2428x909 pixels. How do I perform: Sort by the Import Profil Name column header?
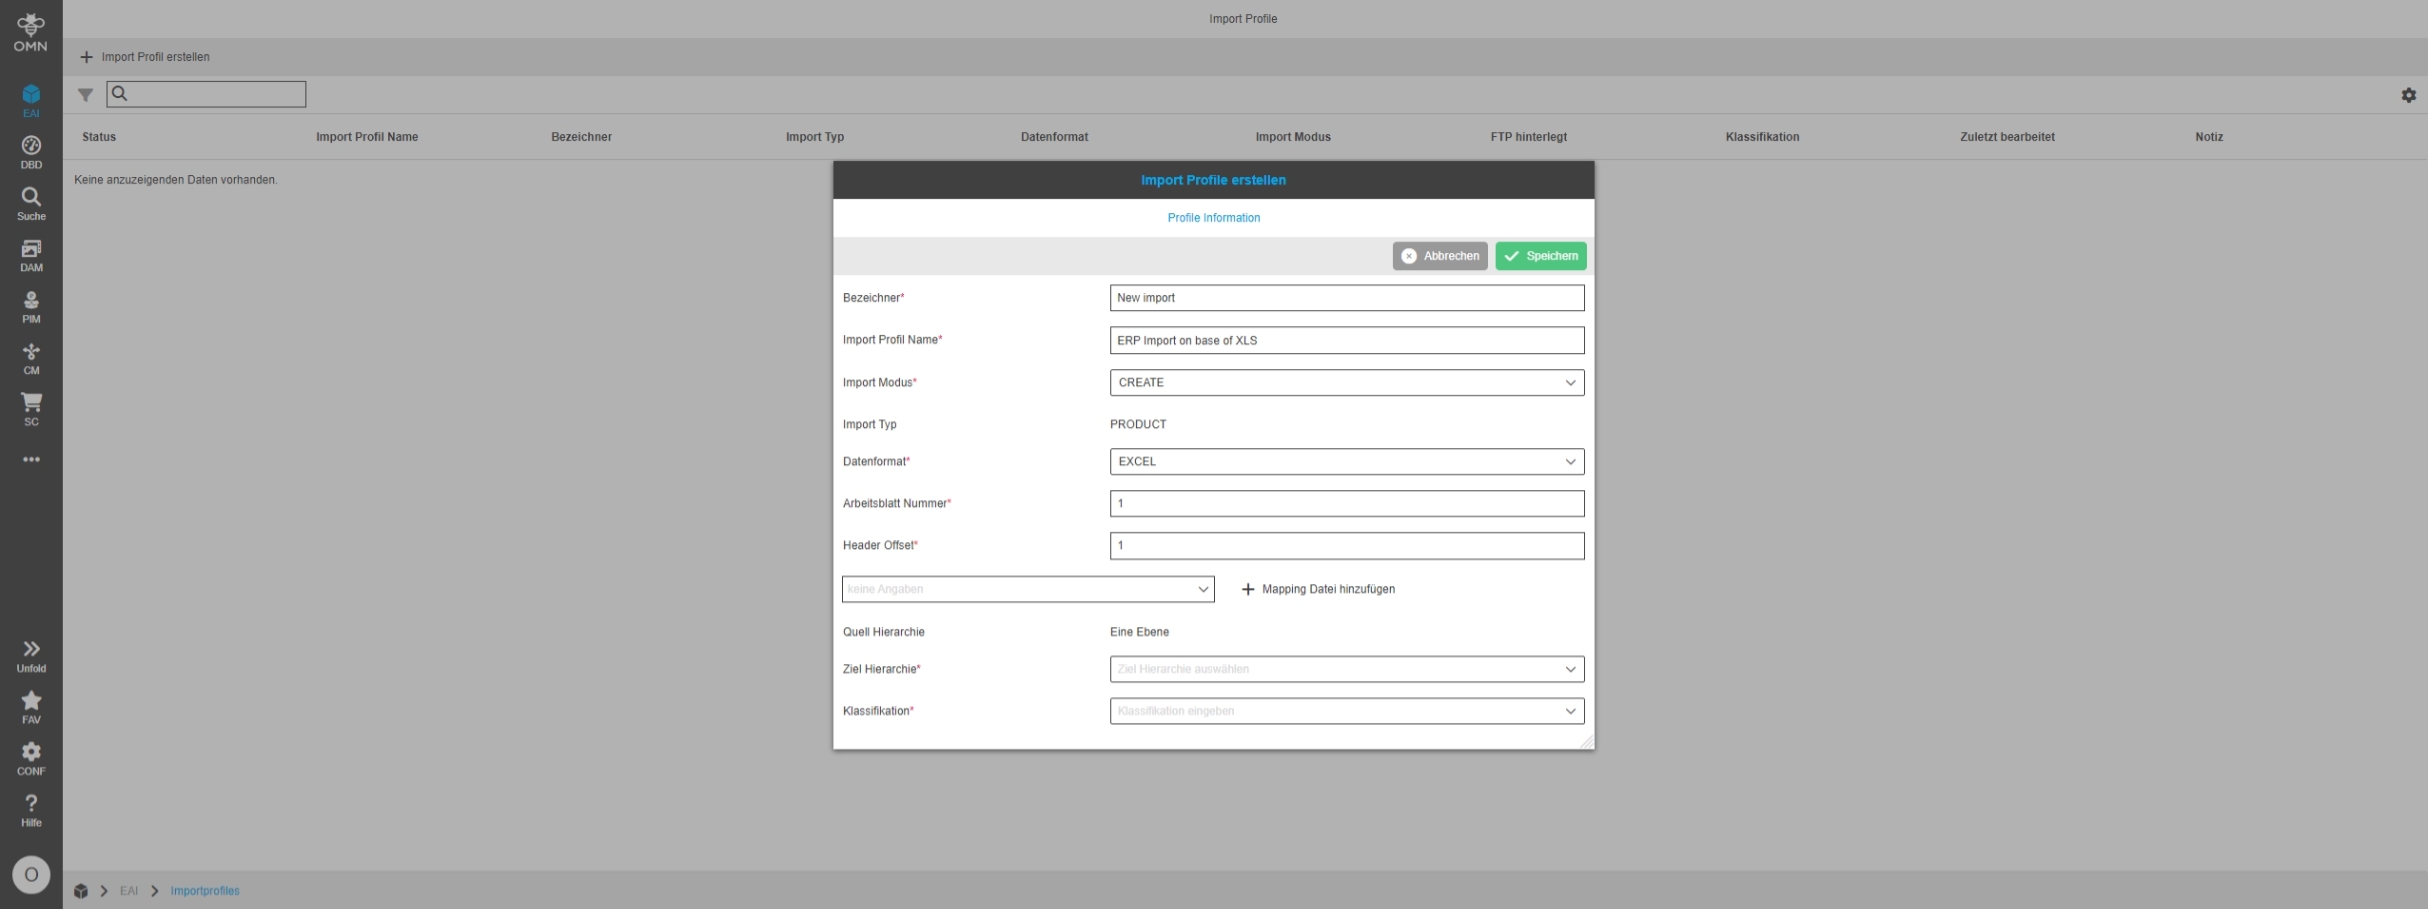pyautogui.click(x=367, y=137)
